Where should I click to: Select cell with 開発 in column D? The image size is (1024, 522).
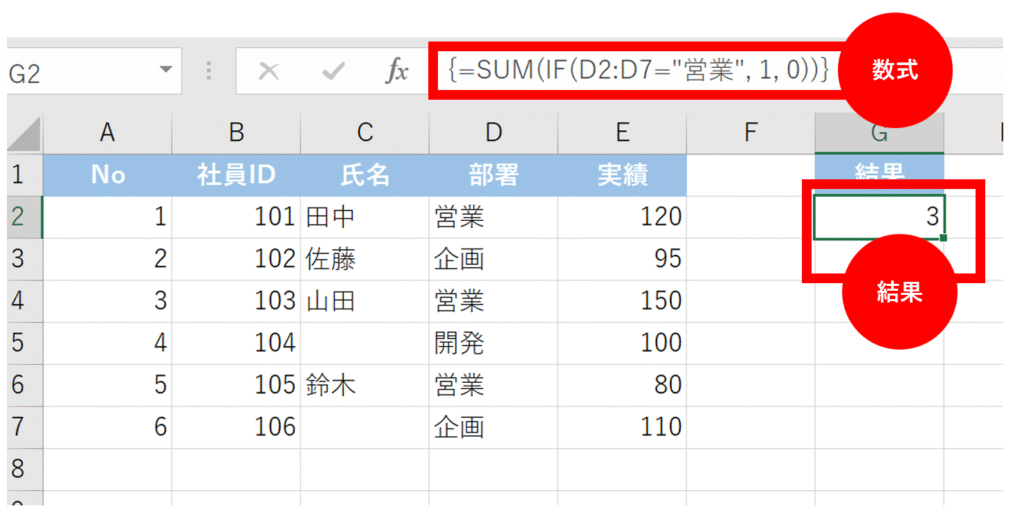[494, 343]
